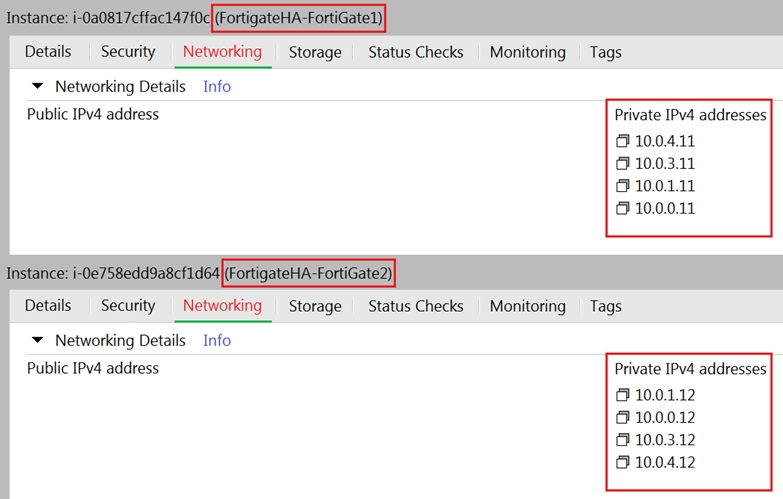Open Security tab of FortiGate2 instance
The width and height of the screenshot is (783, 499).
click(x=128, y=306)
